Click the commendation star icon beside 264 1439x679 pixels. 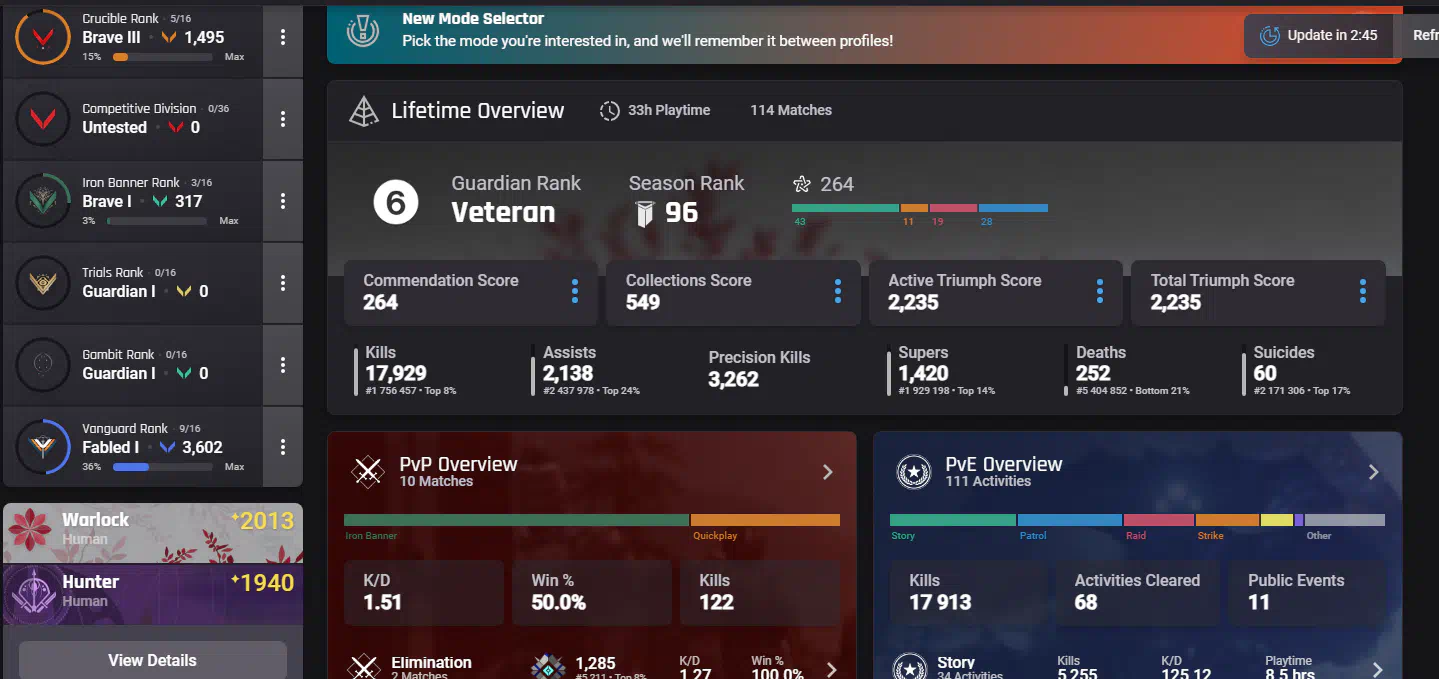pyautogui.click(x=802, y=184)
